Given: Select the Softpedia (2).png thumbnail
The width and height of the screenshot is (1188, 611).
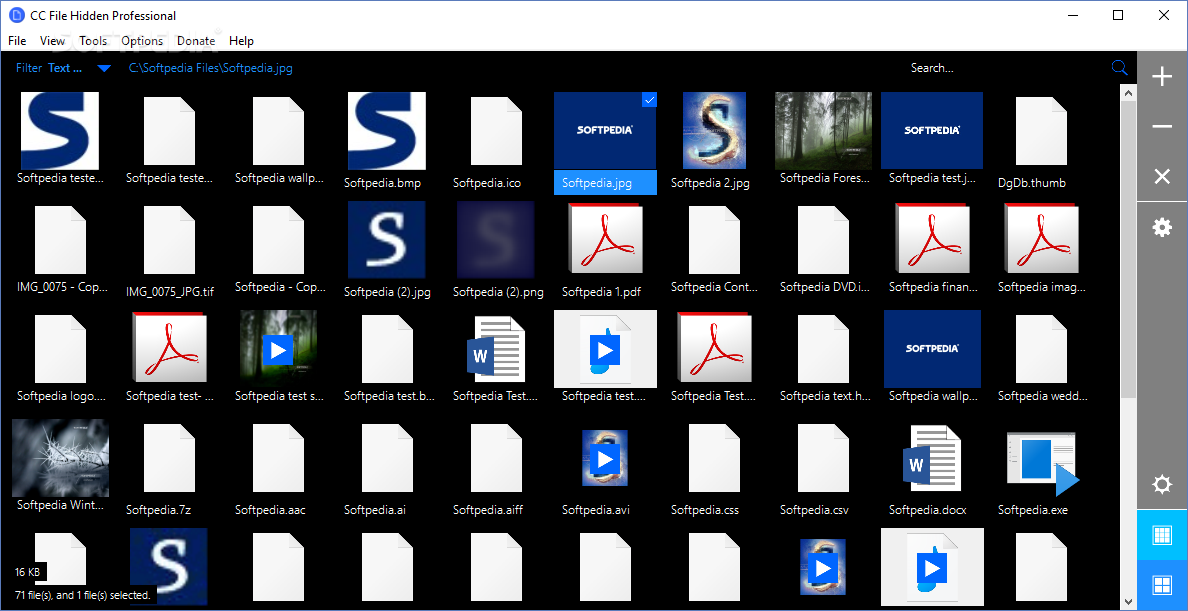Looking at the screenshot, I should [x=496, y=240].
